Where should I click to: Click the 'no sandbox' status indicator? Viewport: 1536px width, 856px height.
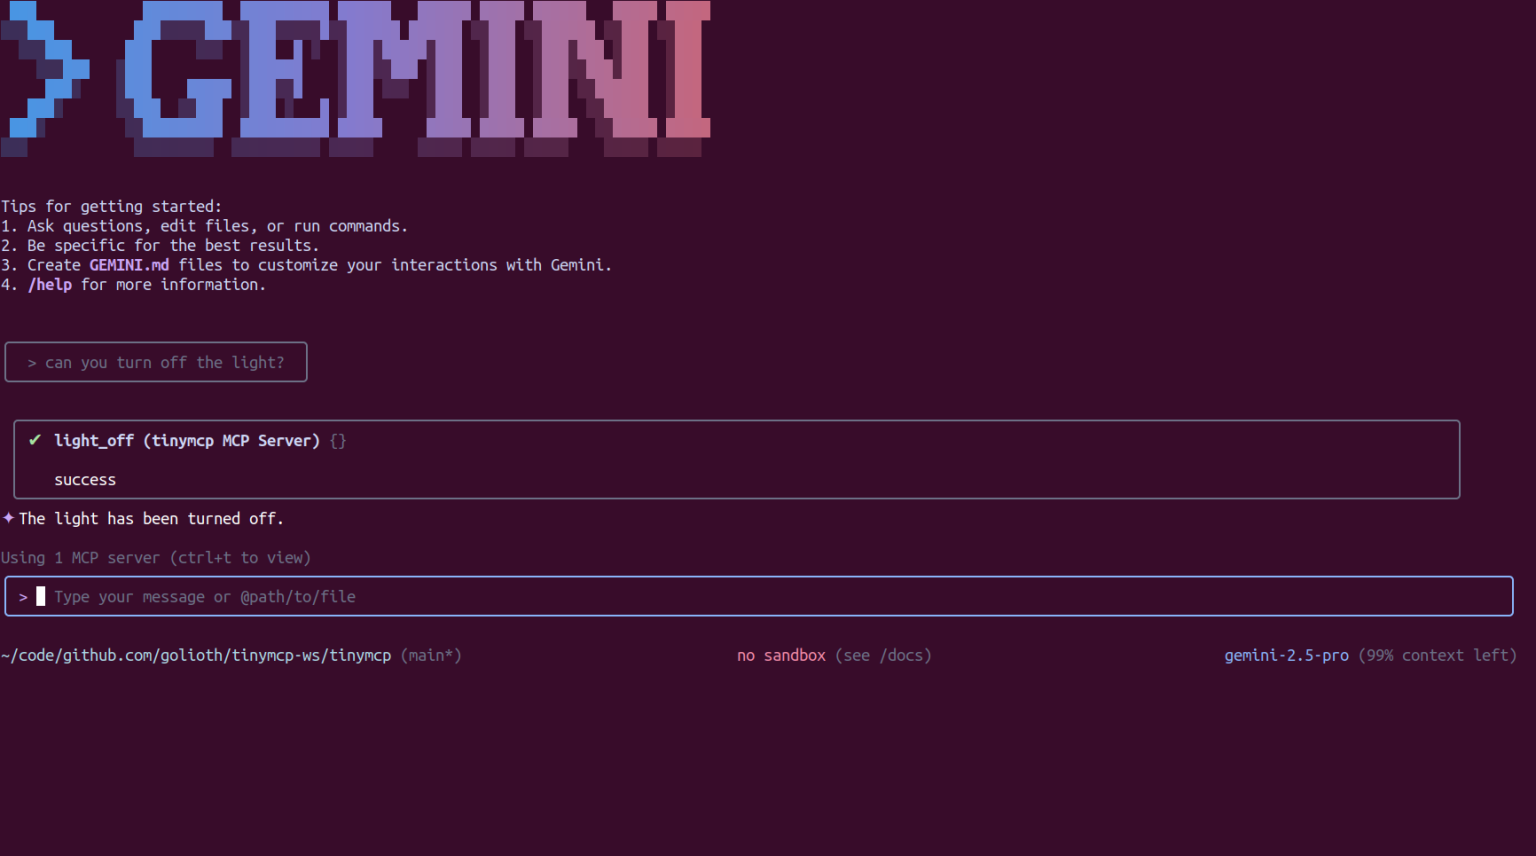point(781,656)
